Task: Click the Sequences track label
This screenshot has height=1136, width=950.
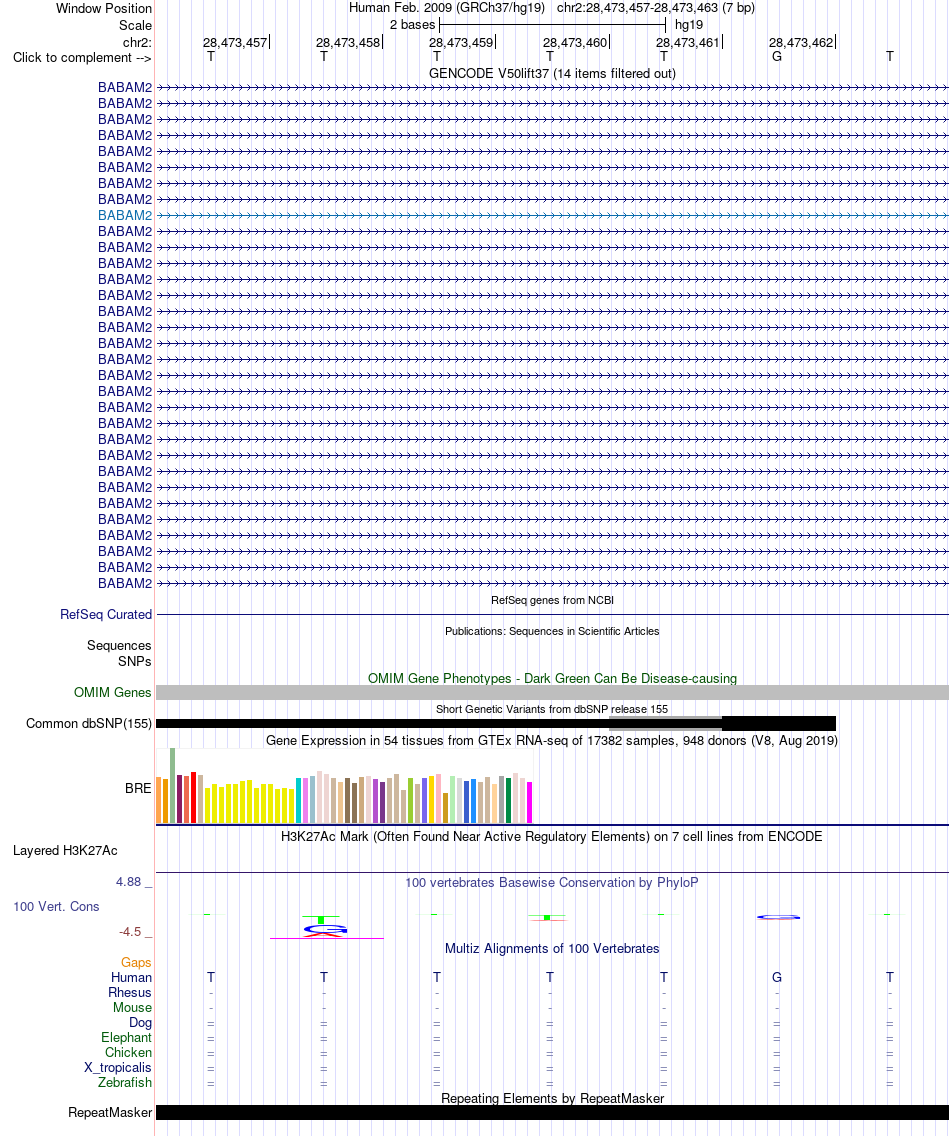Action: pos(119,646)
